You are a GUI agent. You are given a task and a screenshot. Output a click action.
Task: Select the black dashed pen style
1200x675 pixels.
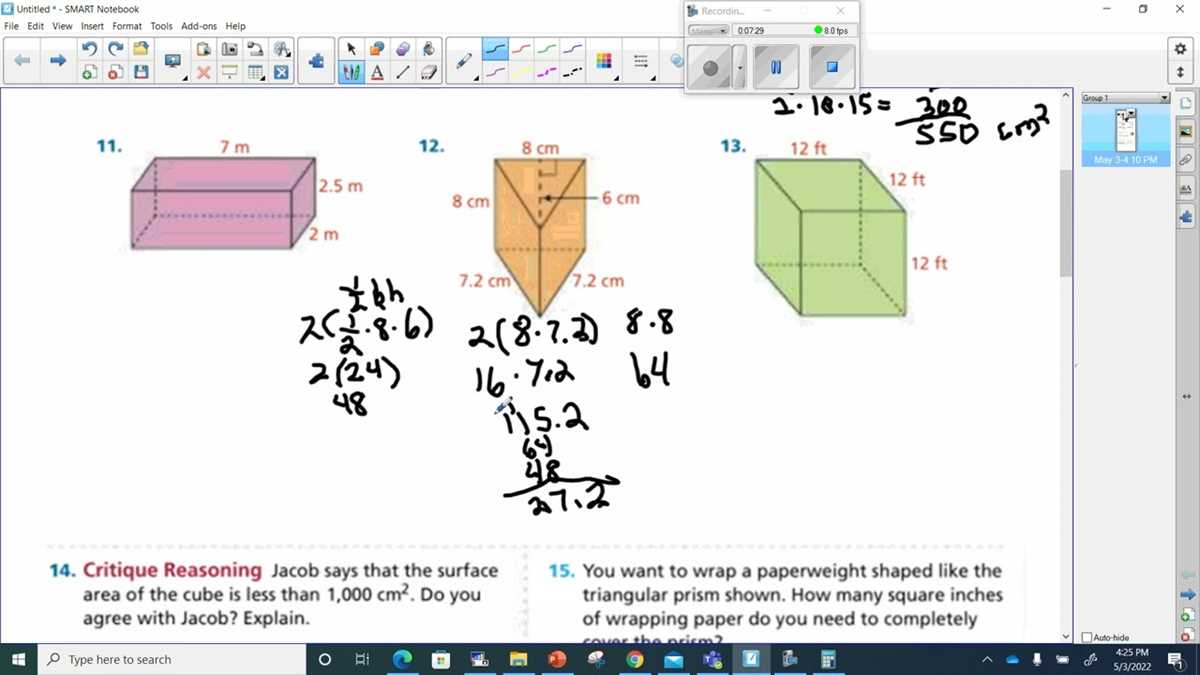click(572, 72)
